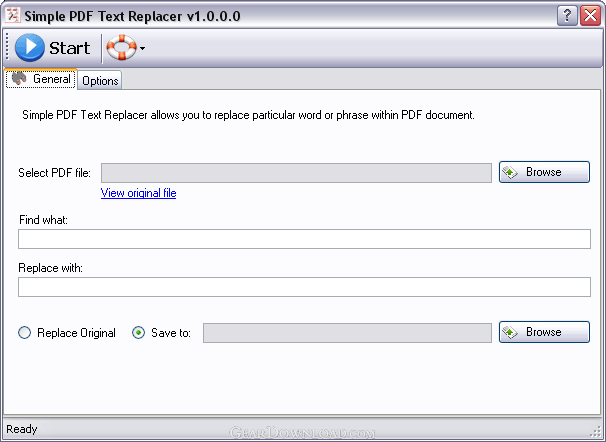Click the Find what text field
This screenshot has height=442, width=606.
[304, 239]
